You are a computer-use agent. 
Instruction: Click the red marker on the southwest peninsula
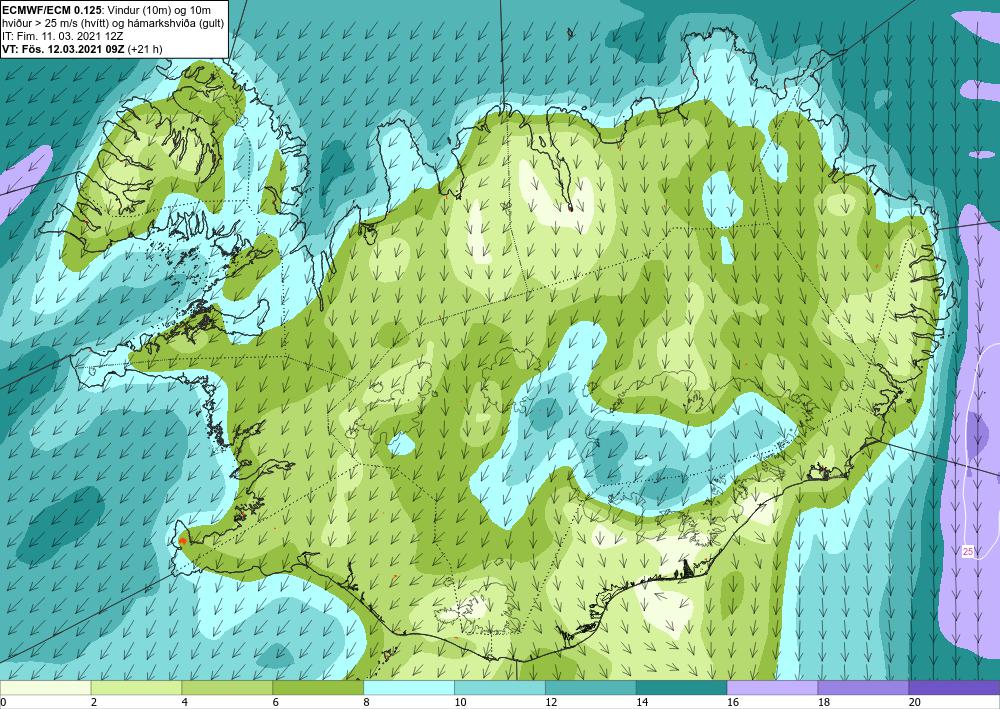(182, 541)
